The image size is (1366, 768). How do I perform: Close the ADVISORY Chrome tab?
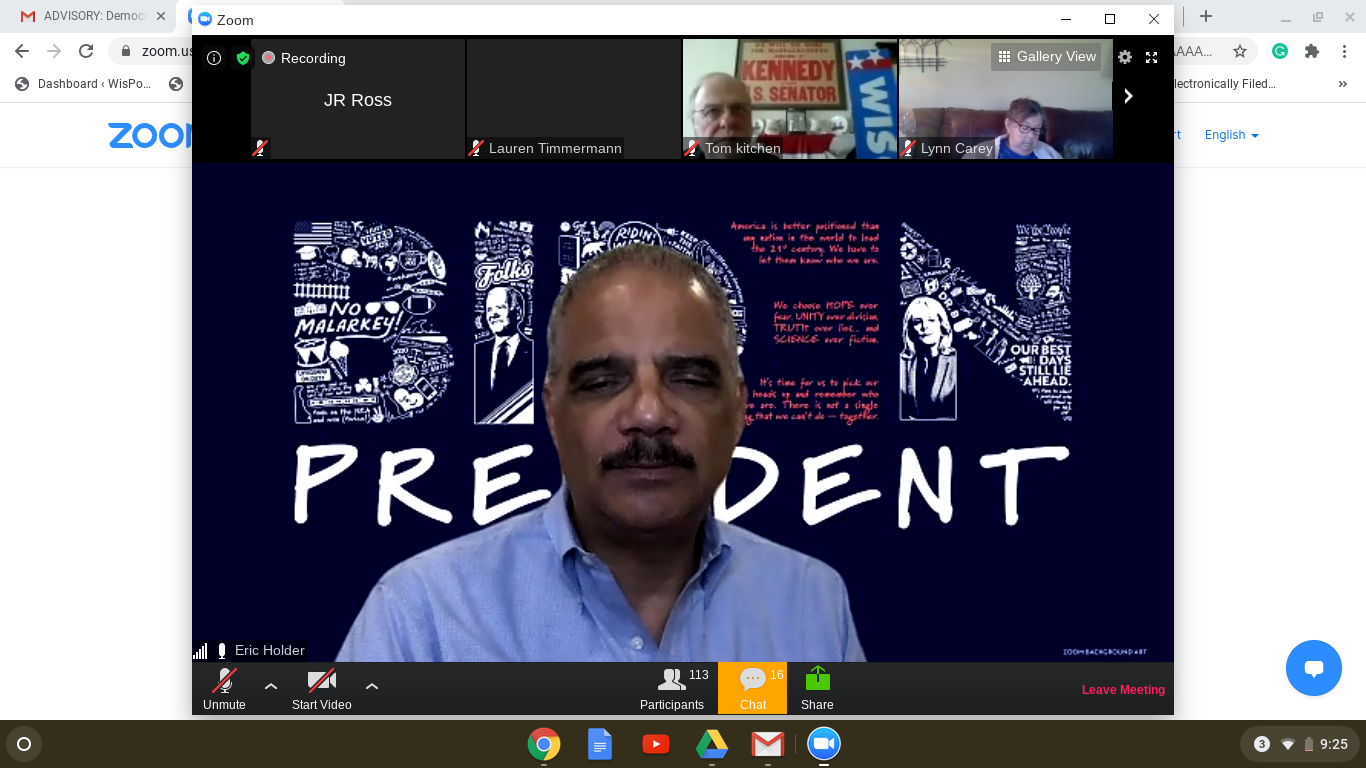coord(161,17)
